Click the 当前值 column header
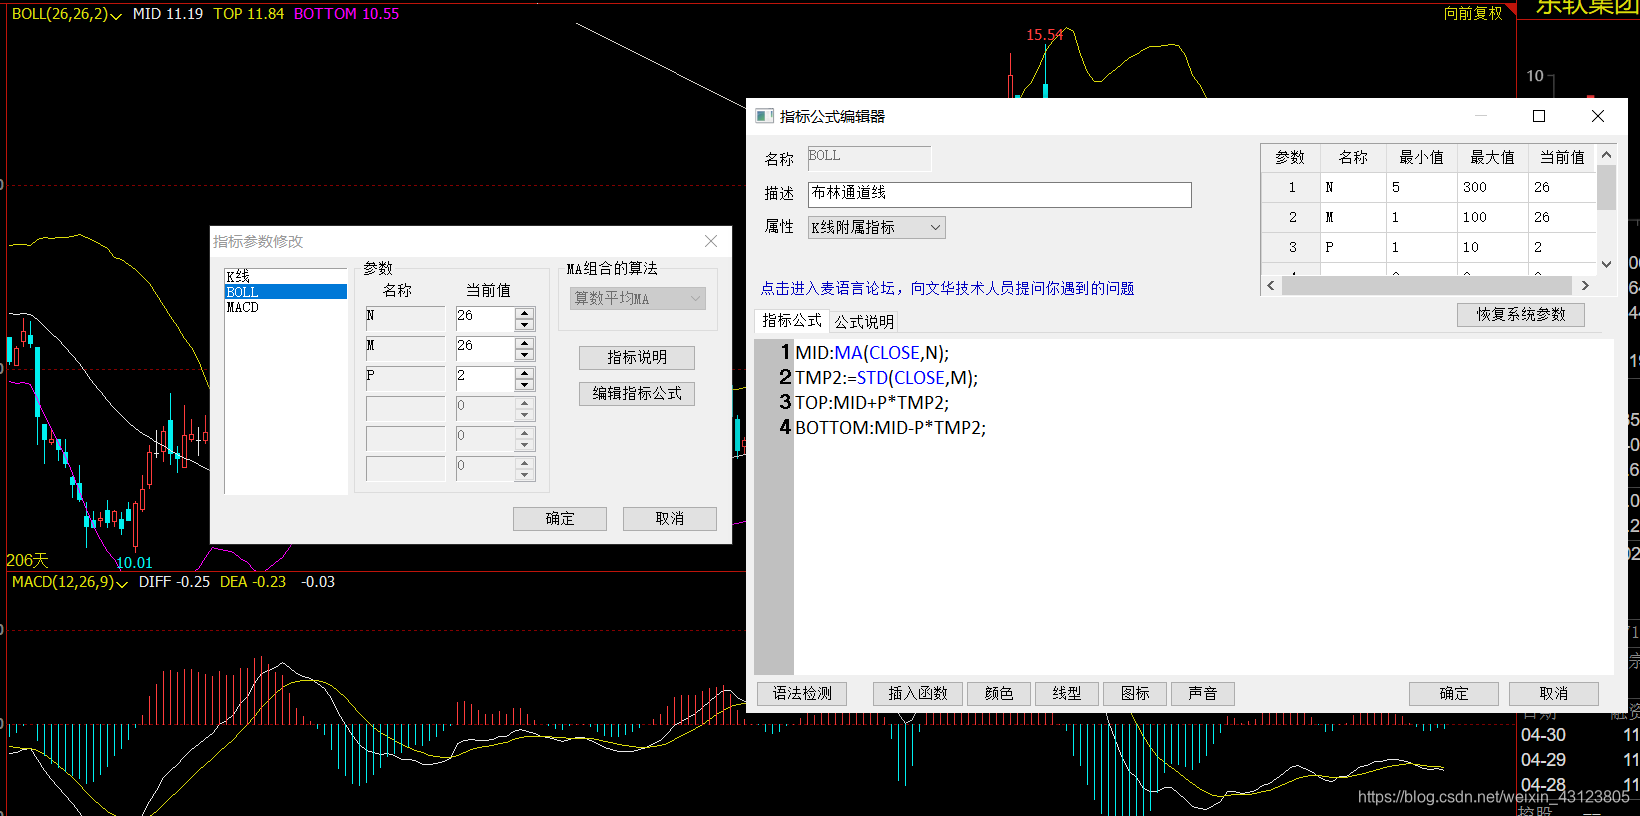The image size is (1640, 816). pyautogui.click(x=1562, y=157)
